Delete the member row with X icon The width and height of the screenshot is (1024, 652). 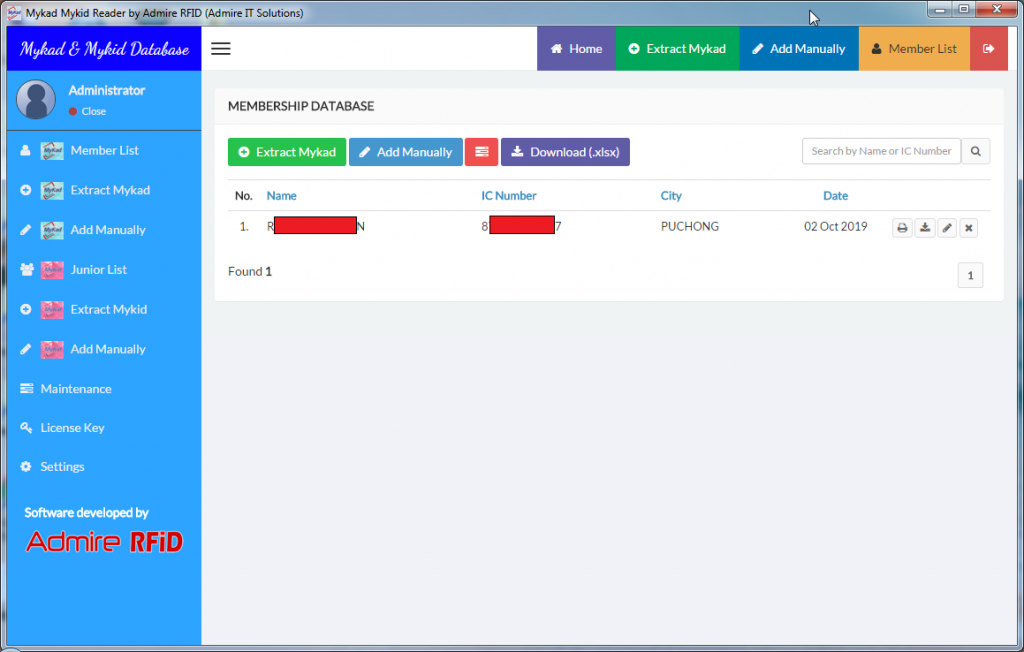tap(968, 228)
